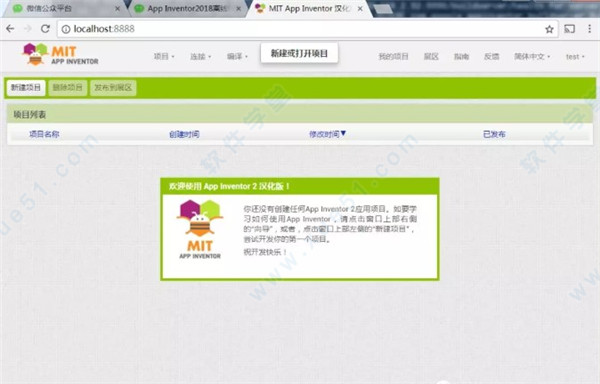Click the 项目列表 panel header
This screenshot has height=384, width=600.
tap(300, 114)
